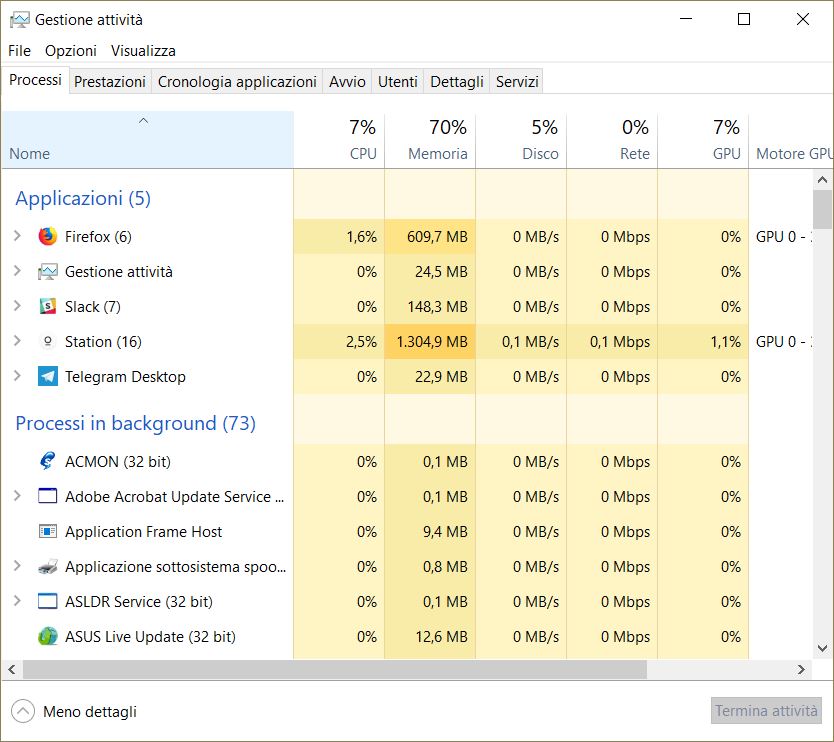Sort by the Motore GPU column header
The height and width of the screenshot is (742, 834).
click(791, 140)
